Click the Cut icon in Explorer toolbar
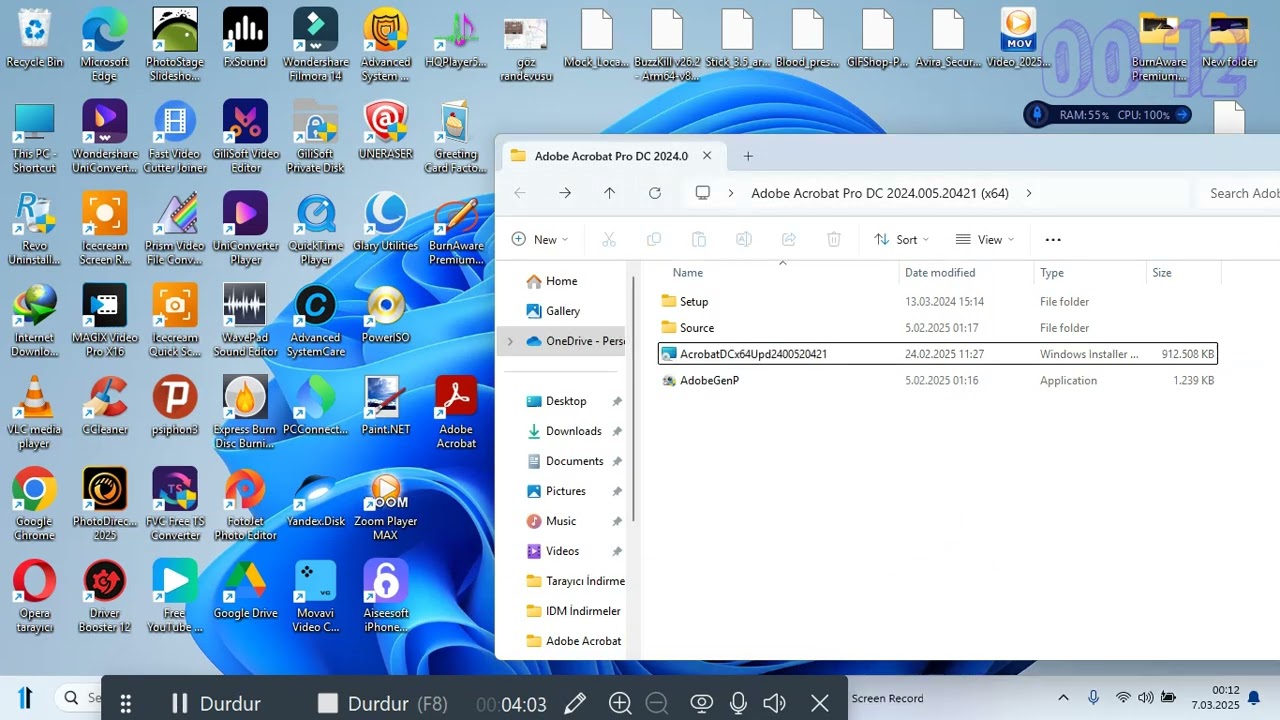This screenshot has height=720, width=1280. [609, 239]
